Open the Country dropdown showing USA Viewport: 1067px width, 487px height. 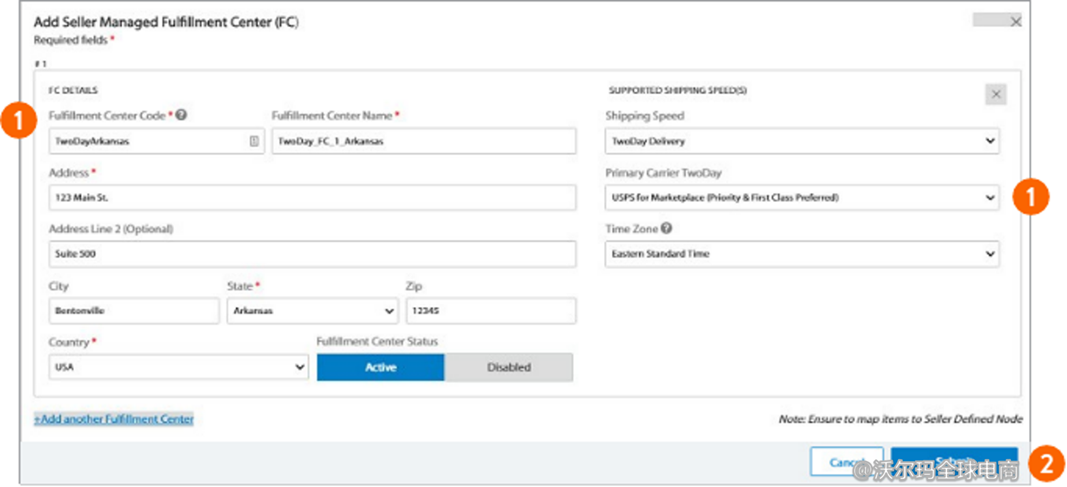point(178,367)
